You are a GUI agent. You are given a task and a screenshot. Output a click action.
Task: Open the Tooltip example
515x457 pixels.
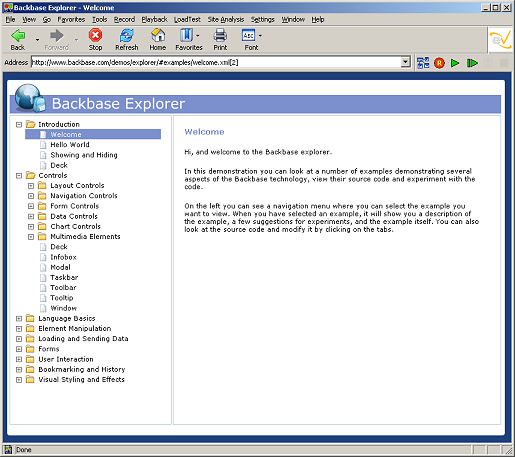[x=62, y=298]
